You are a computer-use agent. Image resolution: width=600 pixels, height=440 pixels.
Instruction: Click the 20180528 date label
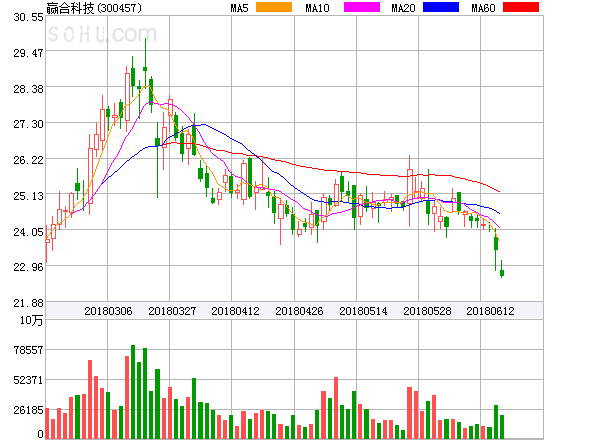(x=427, y=311)
